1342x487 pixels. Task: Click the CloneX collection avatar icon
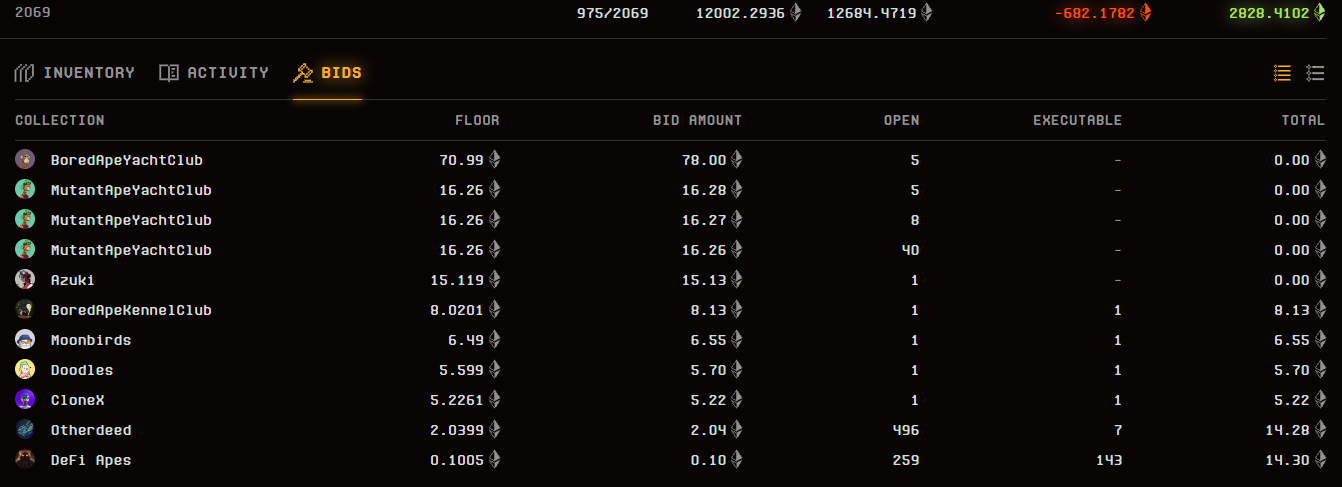(x=25, y=400)
